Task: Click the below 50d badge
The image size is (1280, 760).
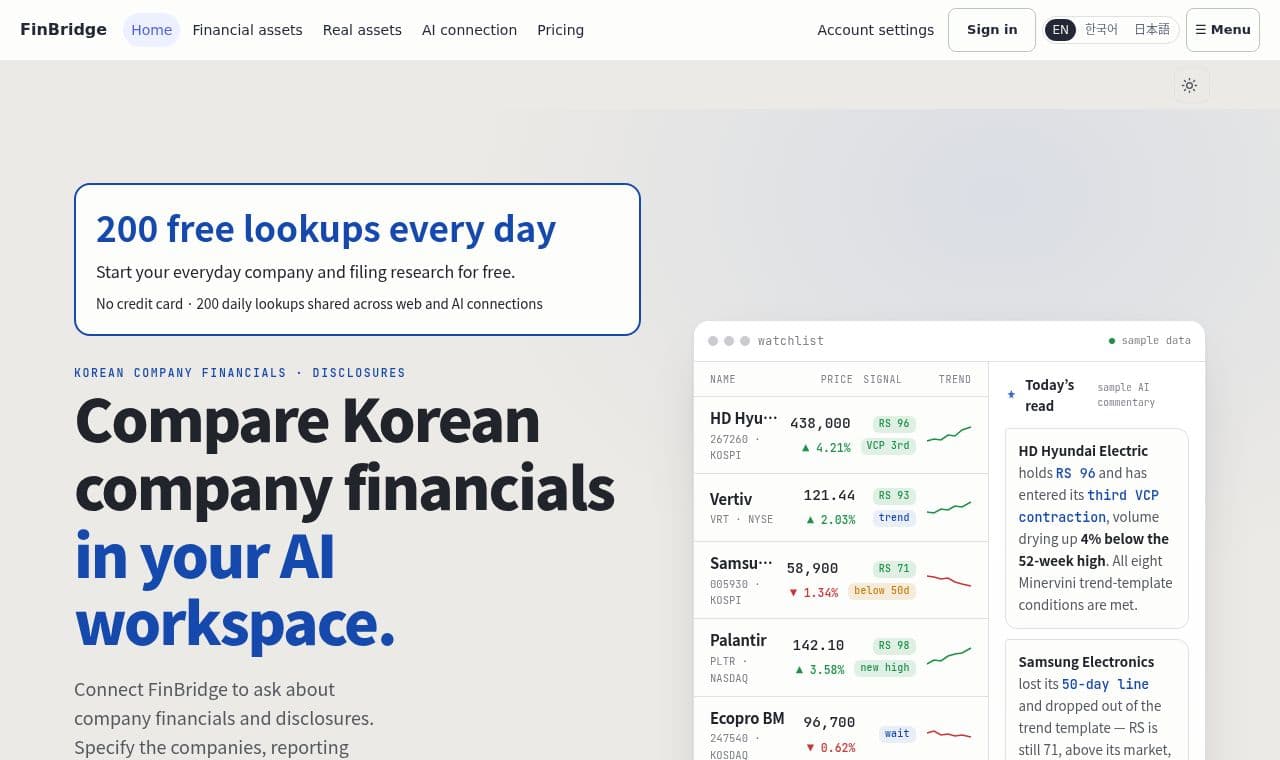Action: tap(882, 590)
